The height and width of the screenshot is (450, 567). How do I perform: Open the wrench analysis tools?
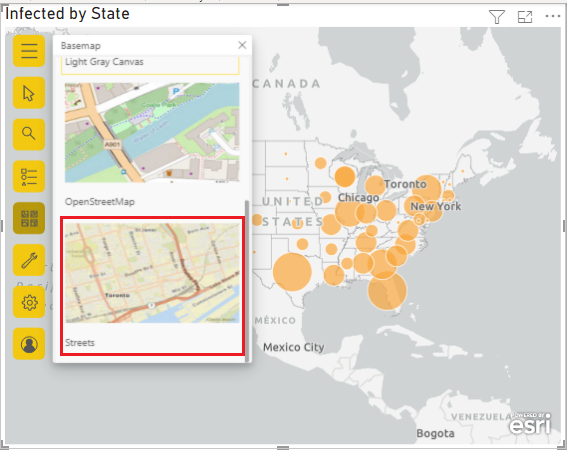[x=29, y=260]
